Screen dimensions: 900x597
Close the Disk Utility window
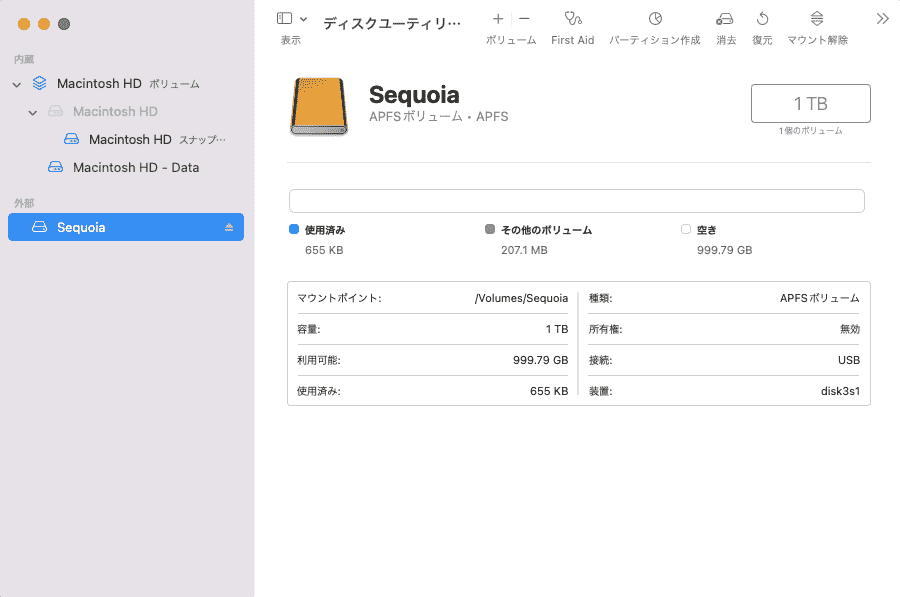24,24
